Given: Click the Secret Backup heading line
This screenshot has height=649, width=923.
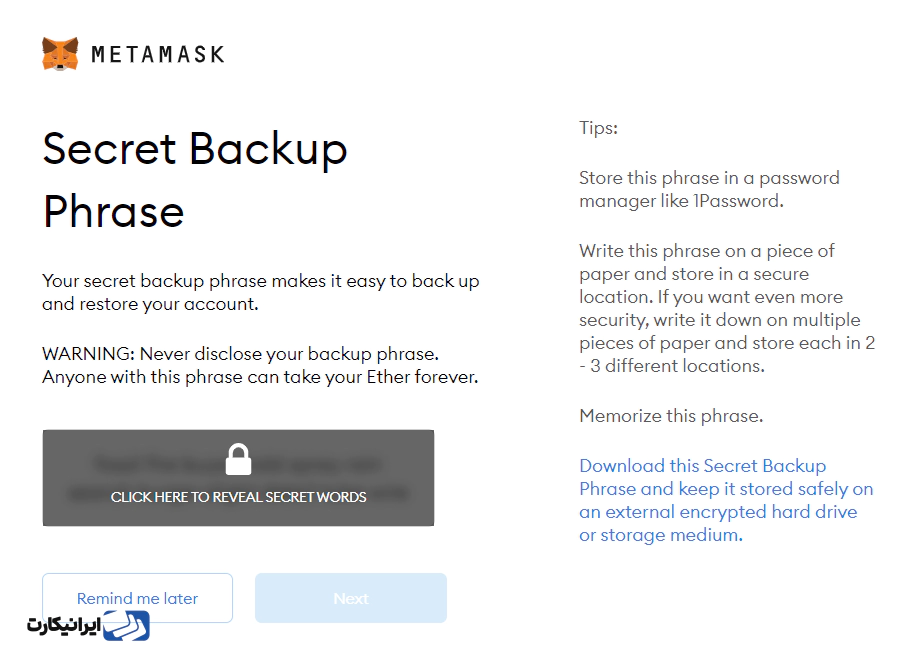Looking at the screenshot, I should 195,148.
